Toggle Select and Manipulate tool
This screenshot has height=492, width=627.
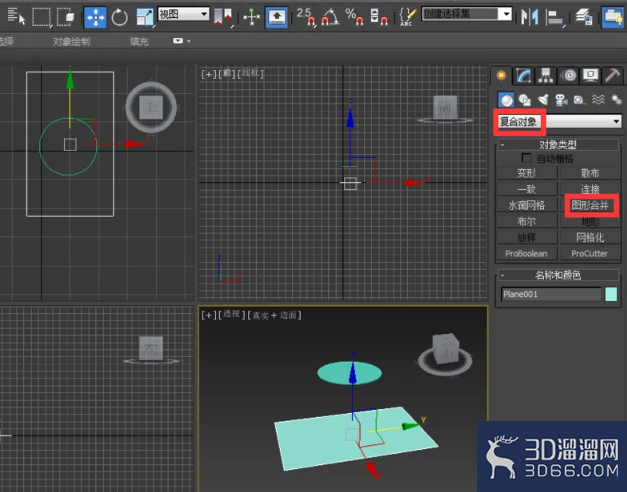(x=252, y=17)
